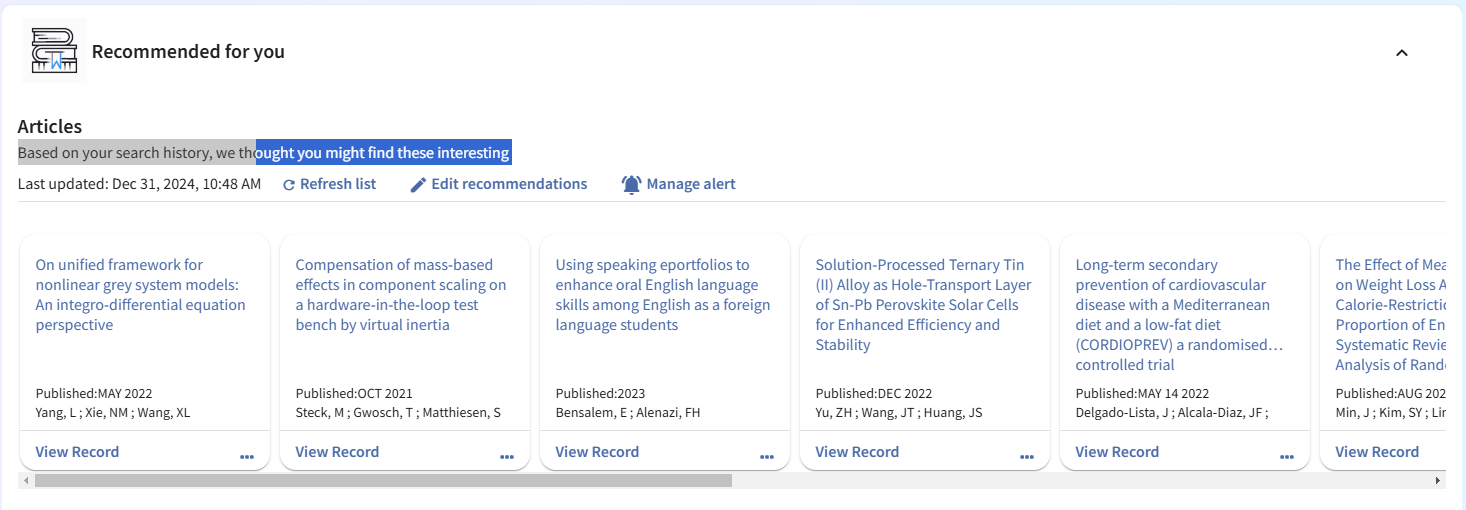Click the Articles heading
1466x510 pixels.
pyautogui.click(x=50, y=127)
